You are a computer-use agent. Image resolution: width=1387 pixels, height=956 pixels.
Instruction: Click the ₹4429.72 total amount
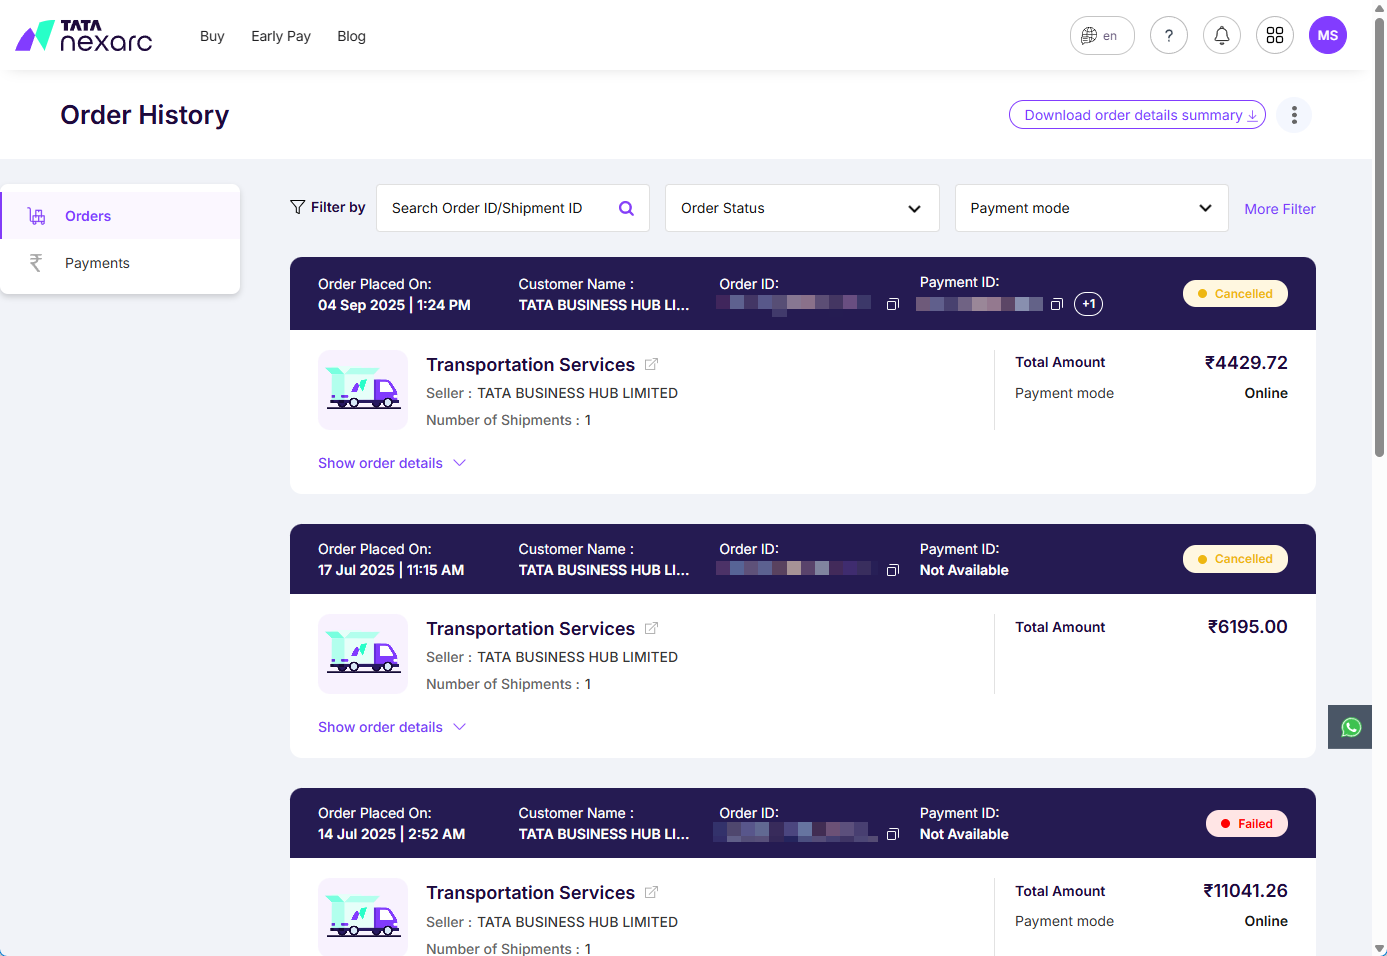(1246, 363)
